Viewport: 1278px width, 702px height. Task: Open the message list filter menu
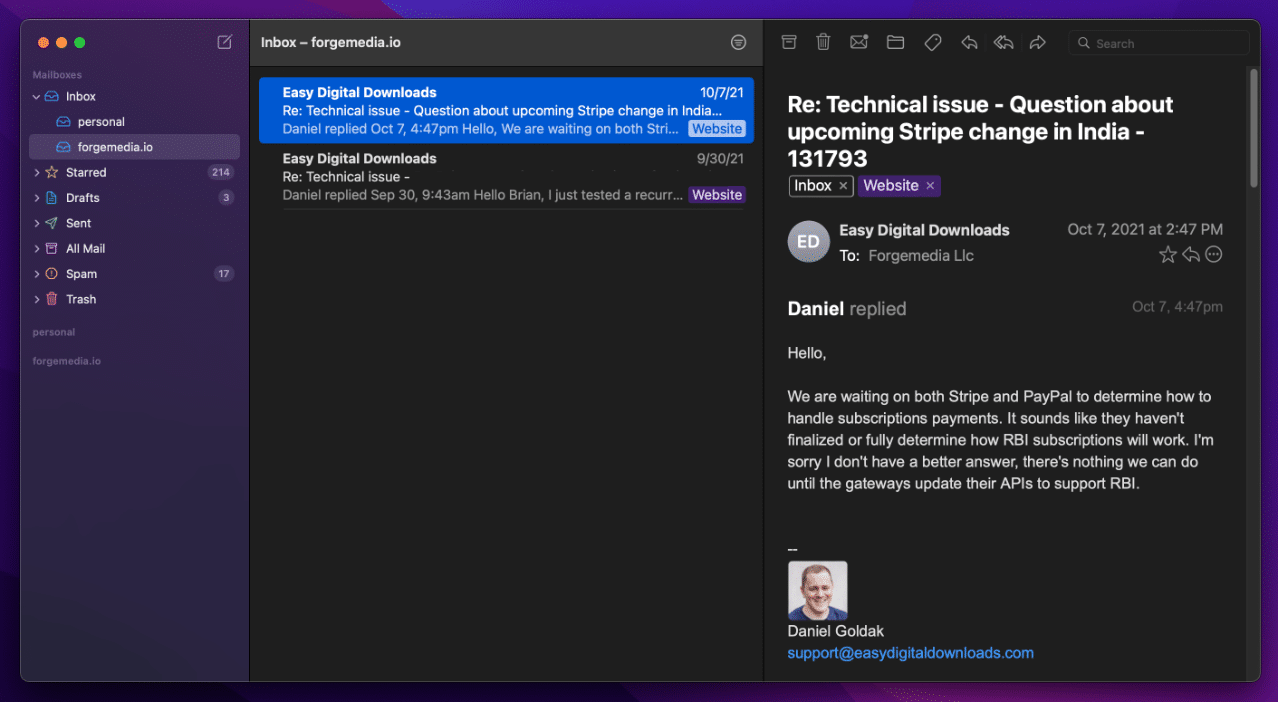738,42
